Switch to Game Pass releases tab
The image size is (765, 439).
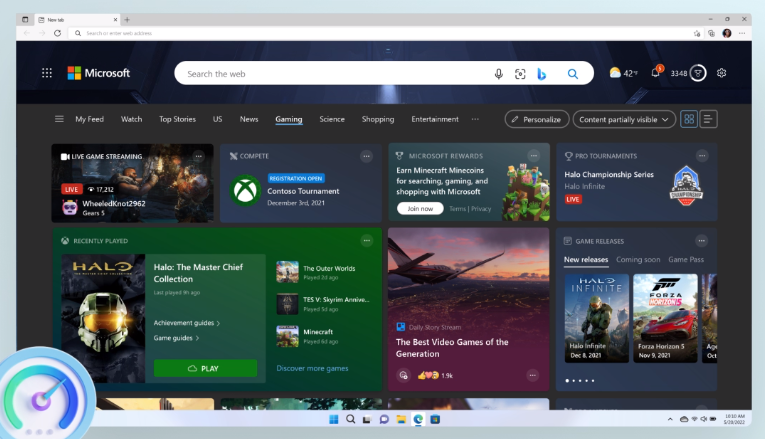[x=686, y=259]
